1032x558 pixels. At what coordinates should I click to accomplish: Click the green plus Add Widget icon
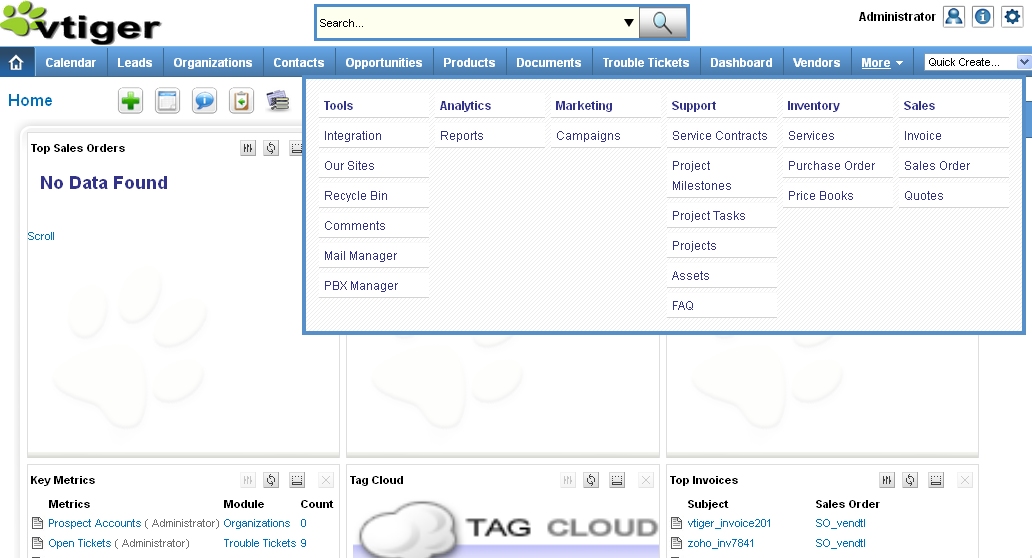pos(131,101)
